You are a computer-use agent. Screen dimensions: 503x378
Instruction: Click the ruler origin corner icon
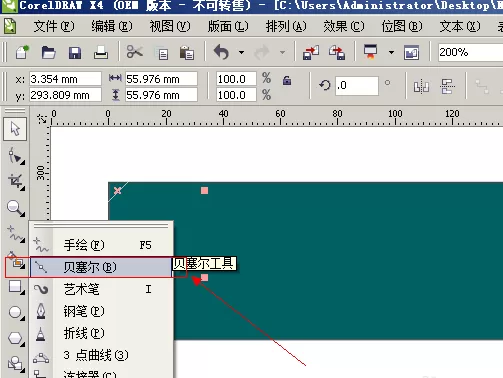point(42,118)
